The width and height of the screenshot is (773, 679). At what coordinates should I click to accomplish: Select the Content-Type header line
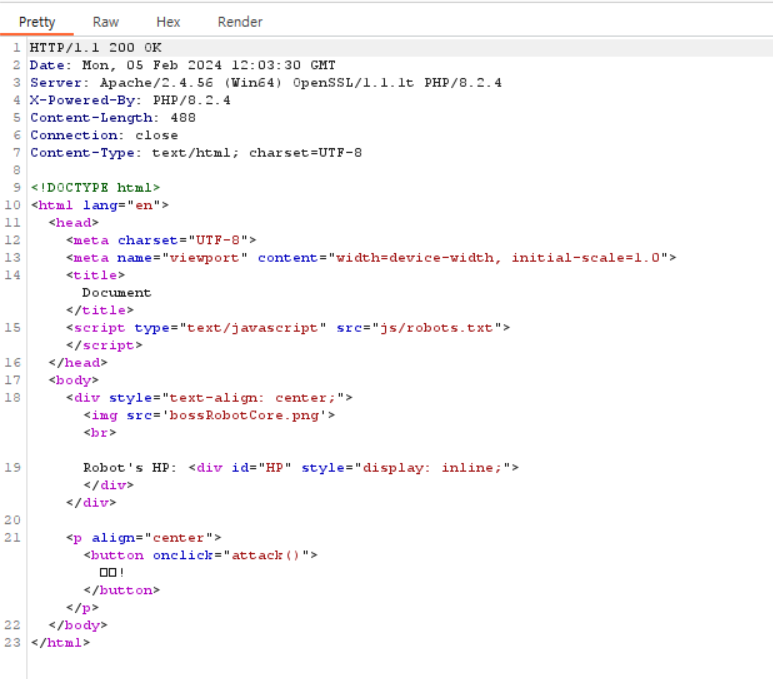[196, 153]
